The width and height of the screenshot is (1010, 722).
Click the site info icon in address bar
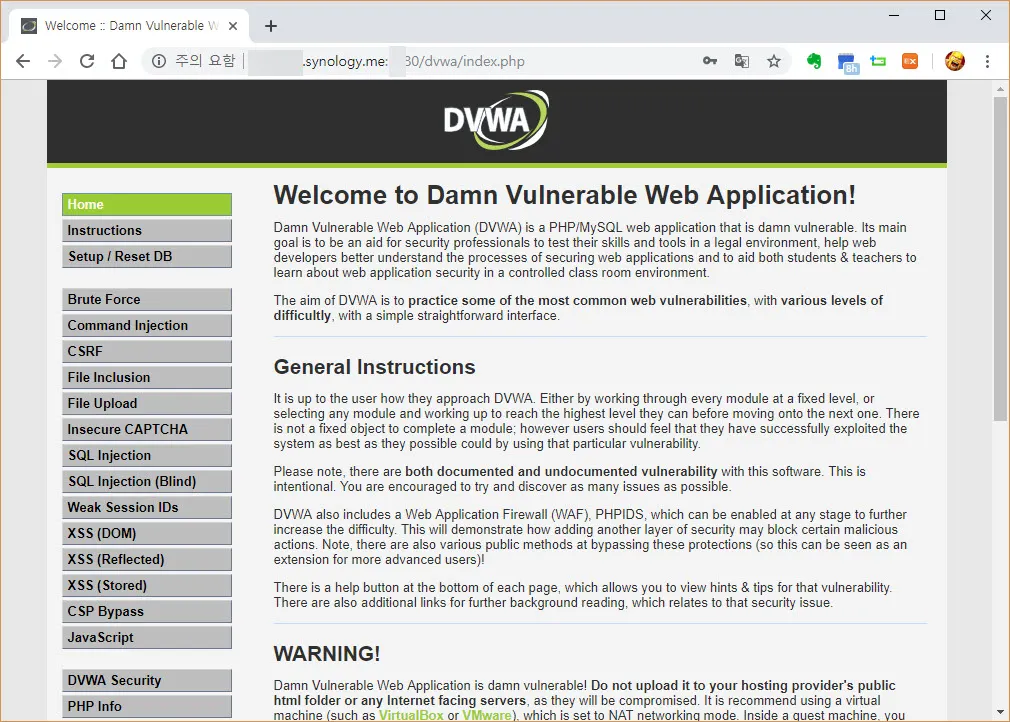pos(158,61)
